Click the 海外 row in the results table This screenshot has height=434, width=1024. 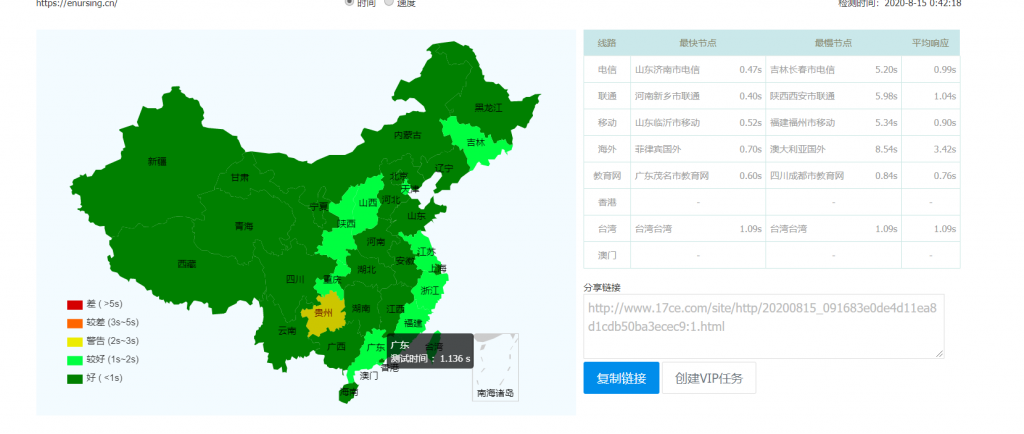(x=607, y=149)
